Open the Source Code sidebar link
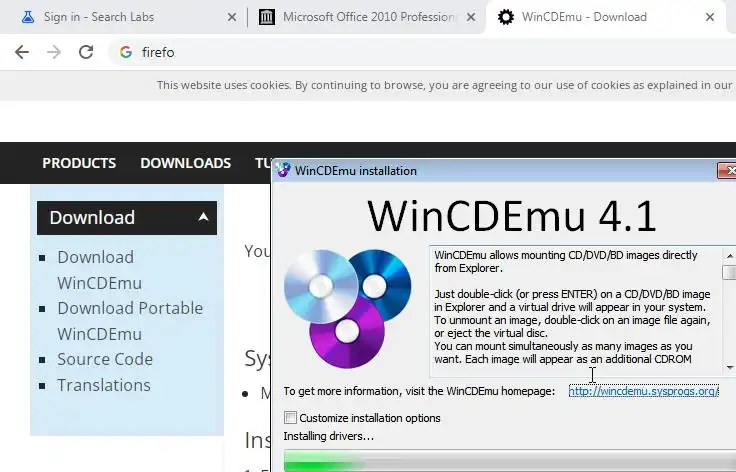Image resolution: width=736 pixels, height=472 pixels. coord(105,359)
